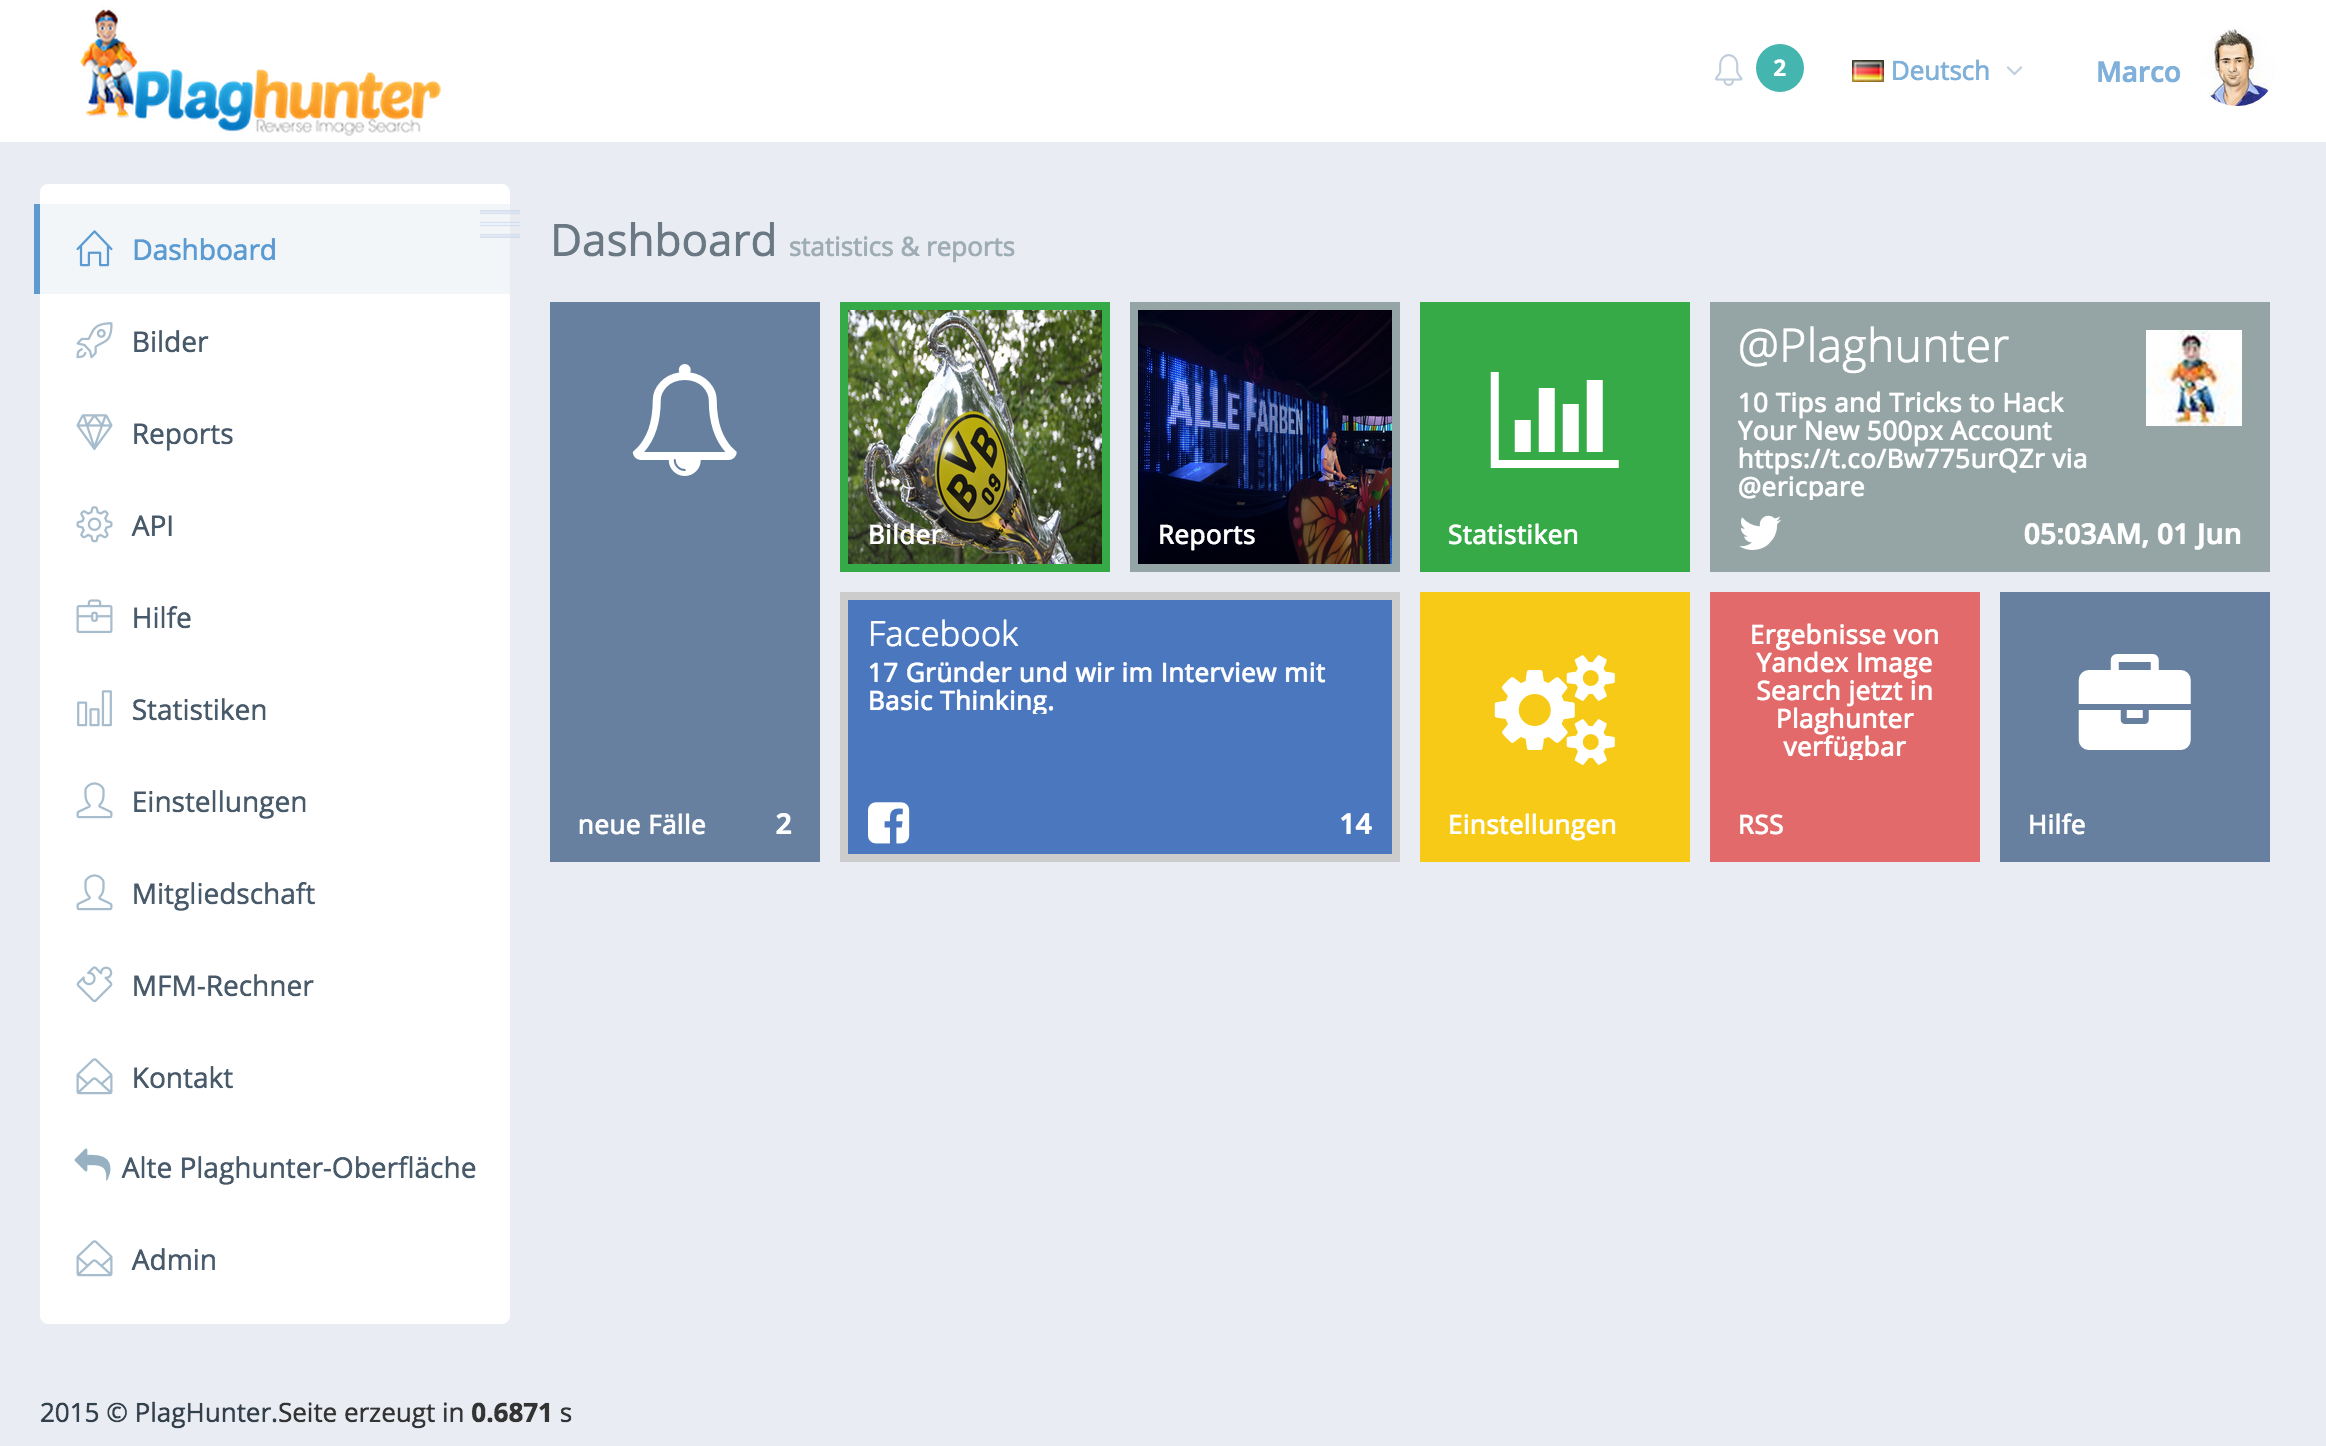Click the person icon beside Mitgliedschaft
Viewport: 2326px width, 1446px height.
94,893
